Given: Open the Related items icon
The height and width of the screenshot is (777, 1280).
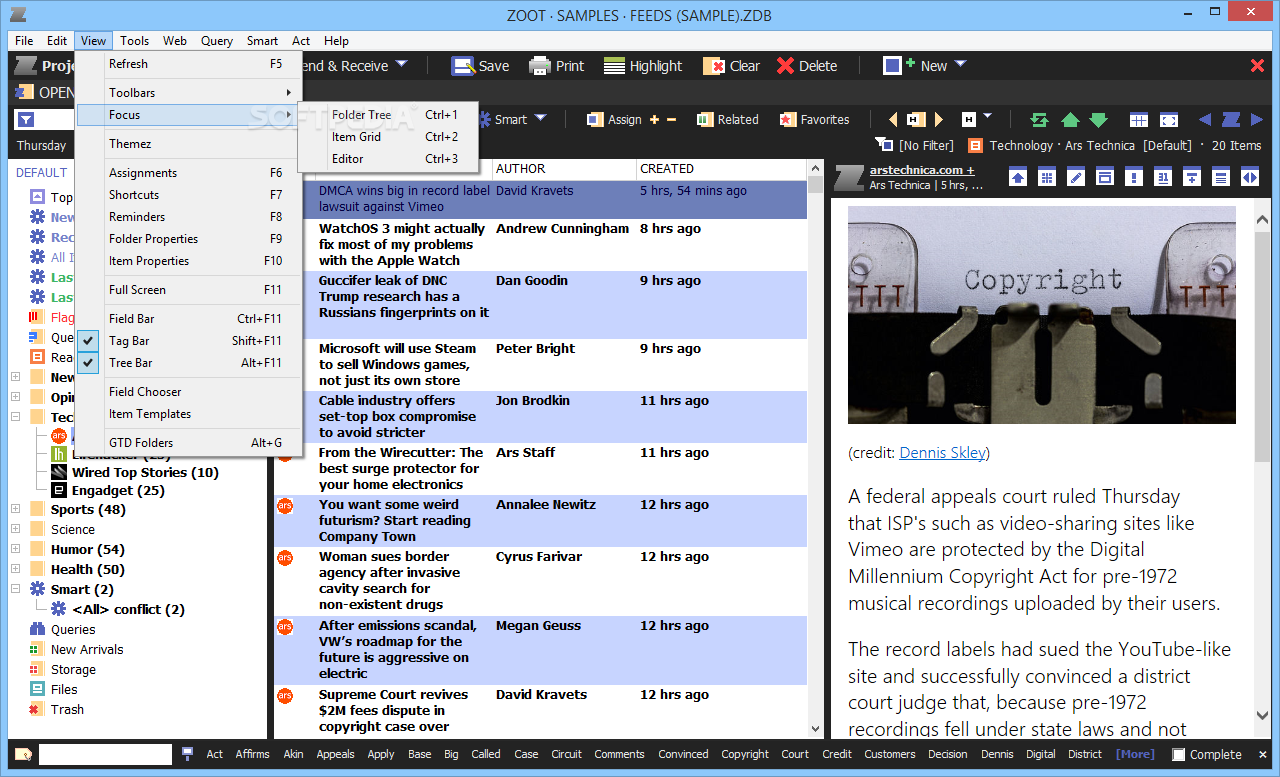Looking at the screenshot, I should point(705,119).
